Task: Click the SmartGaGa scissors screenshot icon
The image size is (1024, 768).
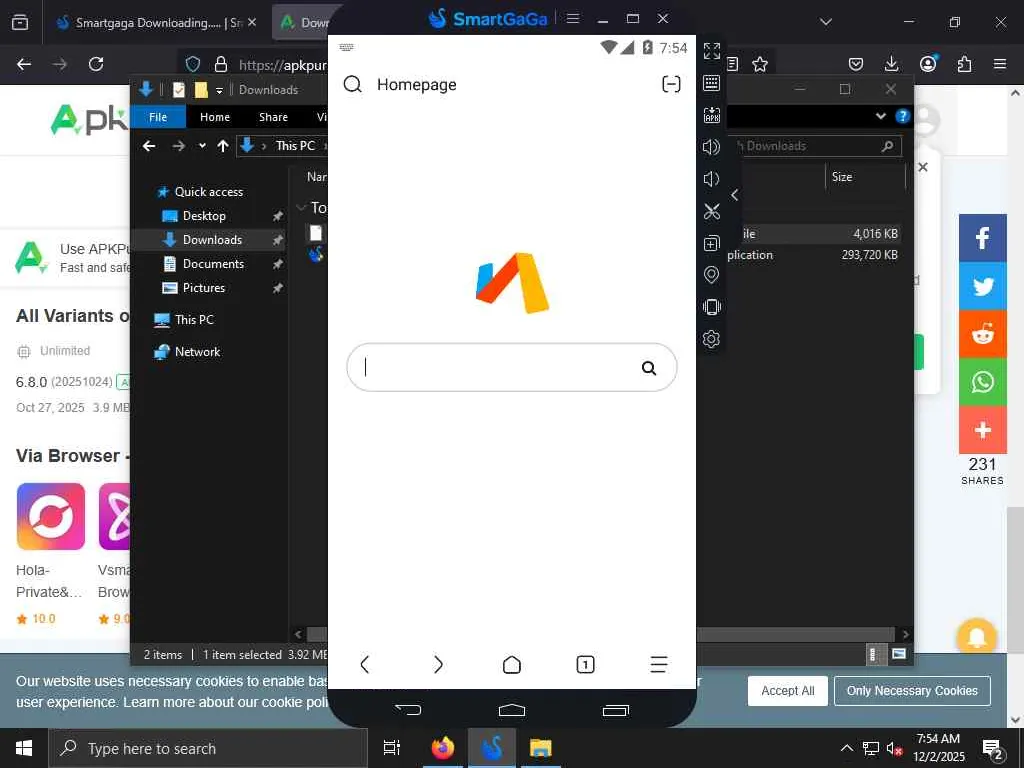Action: point(712,211)
